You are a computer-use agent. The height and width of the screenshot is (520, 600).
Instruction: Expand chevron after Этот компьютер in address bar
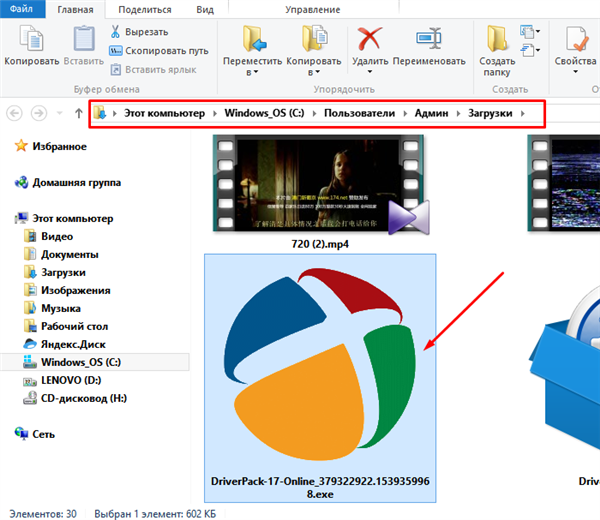point(215,113)
